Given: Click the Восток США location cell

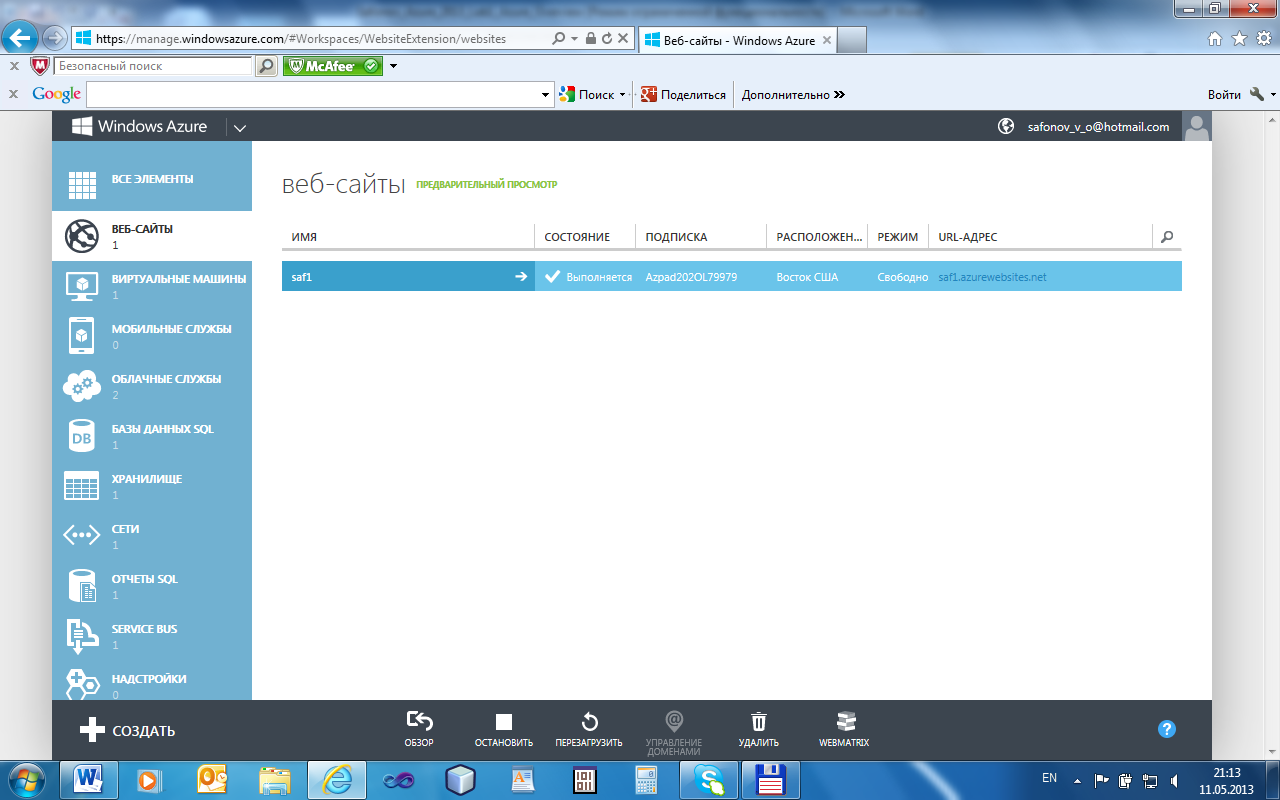Looking at the screenshot, I should [807, 277].
